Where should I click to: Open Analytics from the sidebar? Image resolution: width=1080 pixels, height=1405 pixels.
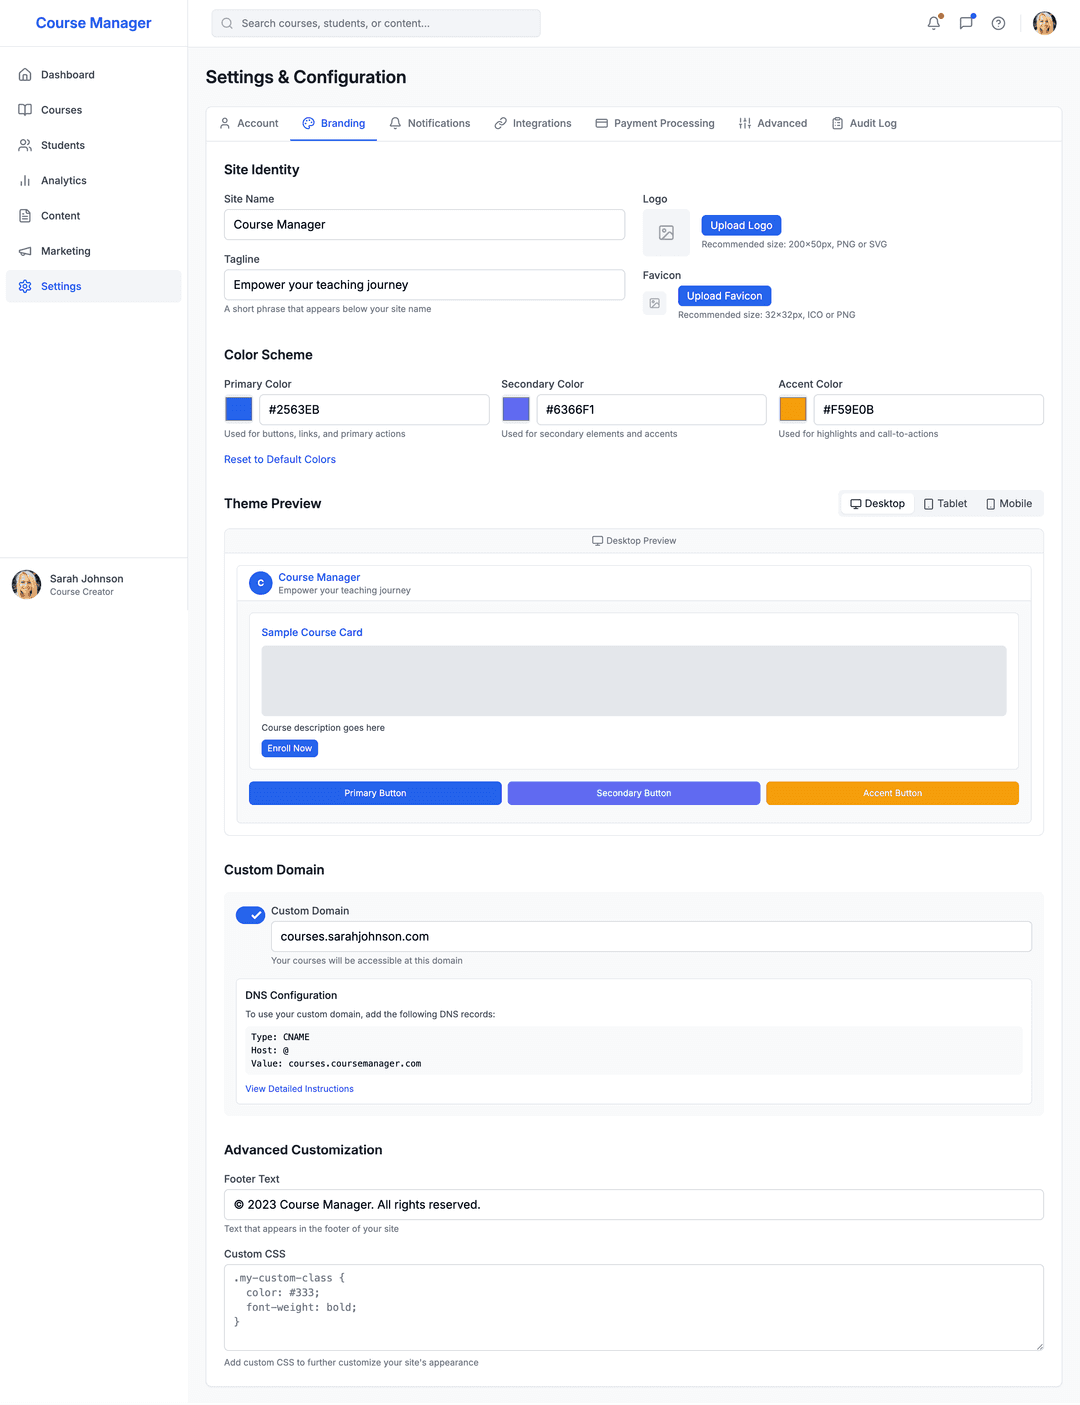point(64,181)
